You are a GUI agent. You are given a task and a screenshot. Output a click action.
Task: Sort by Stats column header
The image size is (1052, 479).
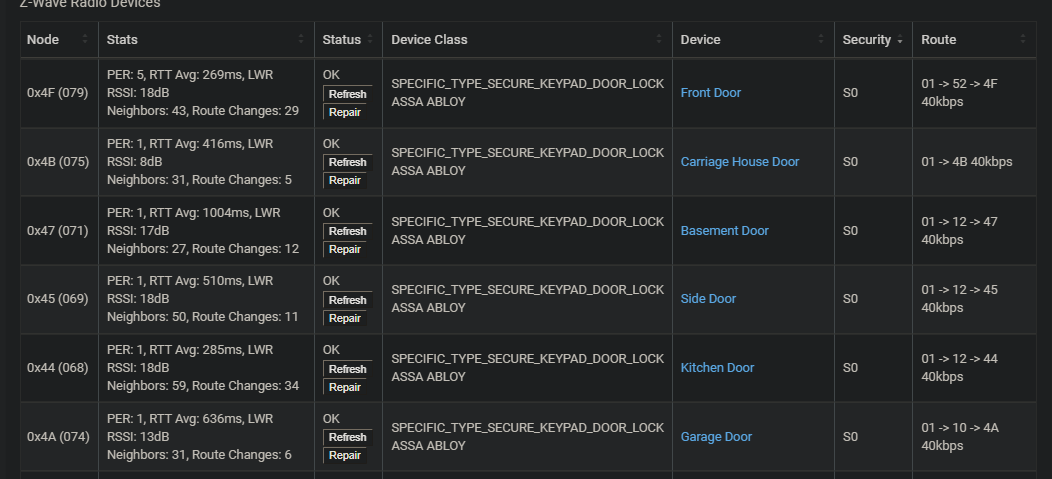pyautogui.click(x=122, y=40)
